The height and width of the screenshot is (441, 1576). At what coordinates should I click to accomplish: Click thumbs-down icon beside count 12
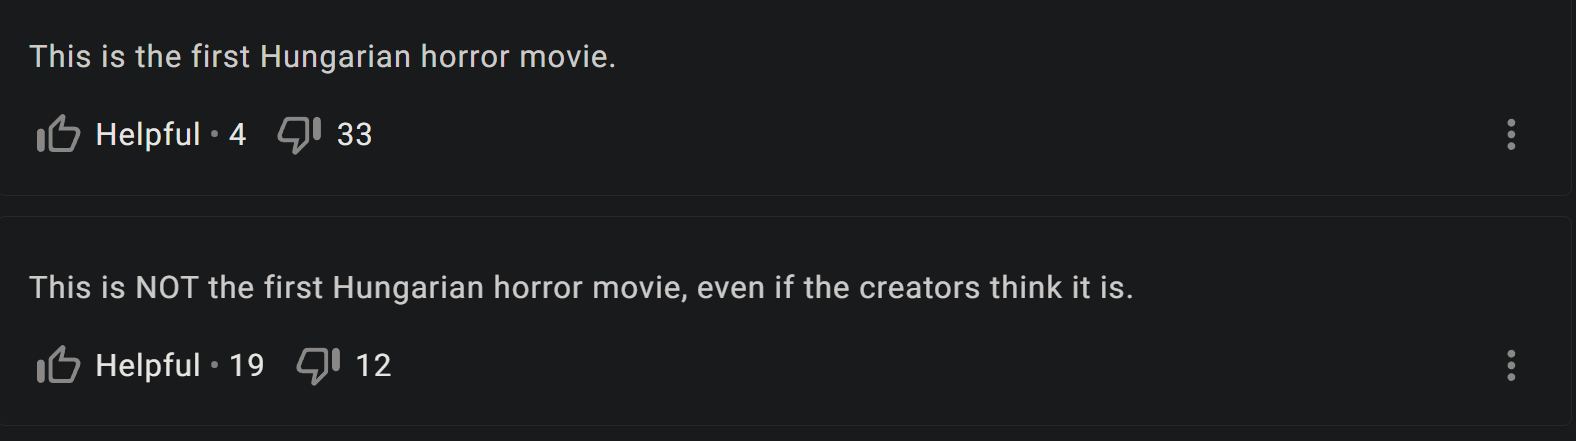(318, 365)
